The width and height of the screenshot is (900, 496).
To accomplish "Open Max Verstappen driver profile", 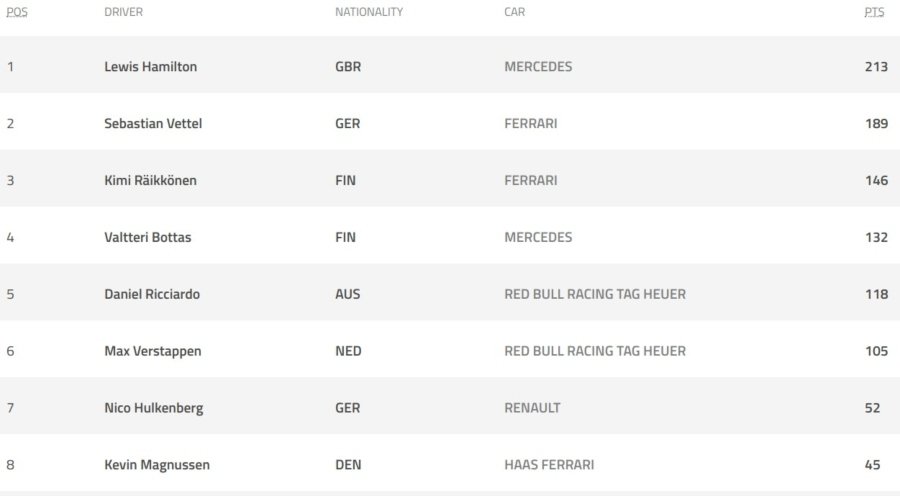I will coord(153,351).
